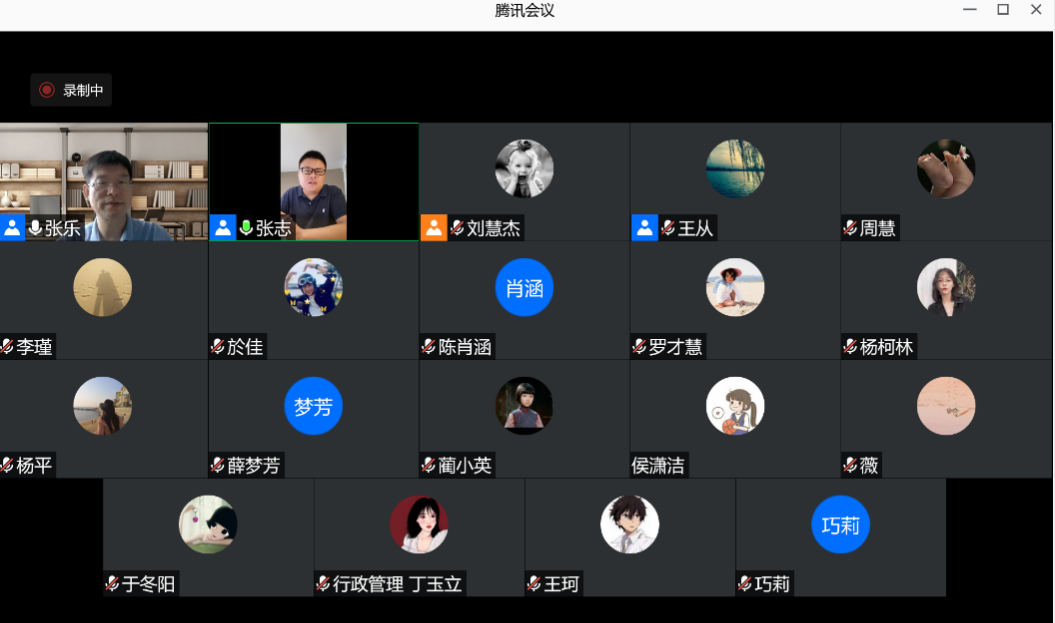Screen dimensions: 1055x623
Task: Select 王珂's anime avatar
Action: (629, 525)
